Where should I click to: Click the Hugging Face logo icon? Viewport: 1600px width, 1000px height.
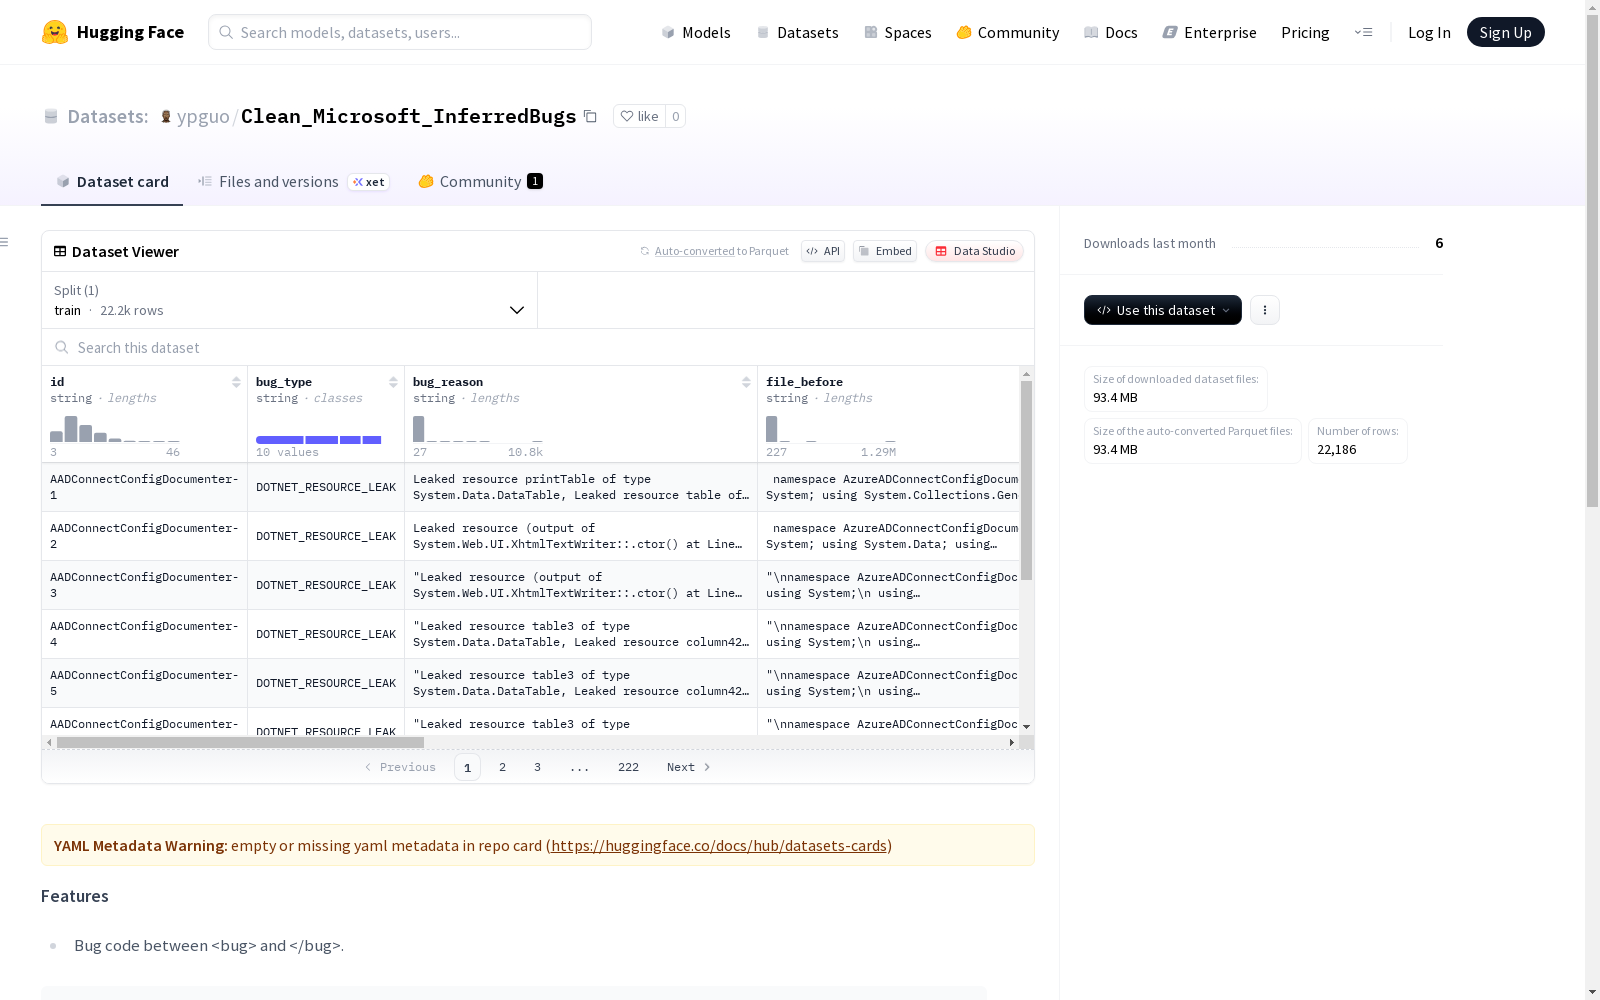coord(55,32)
